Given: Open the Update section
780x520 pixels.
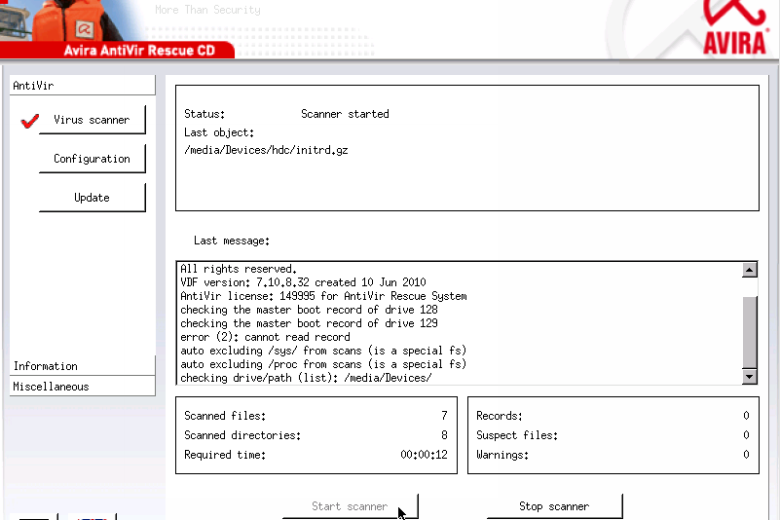Looking at the screenshot, I should [92, 198].
